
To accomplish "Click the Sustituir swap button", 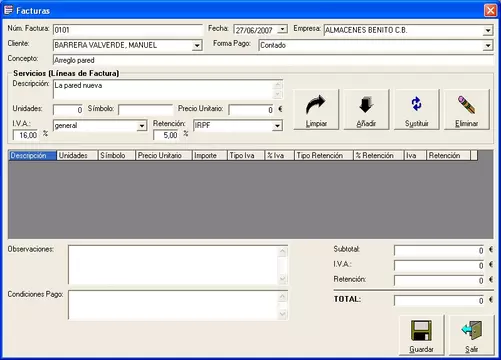I will (417, 110).
